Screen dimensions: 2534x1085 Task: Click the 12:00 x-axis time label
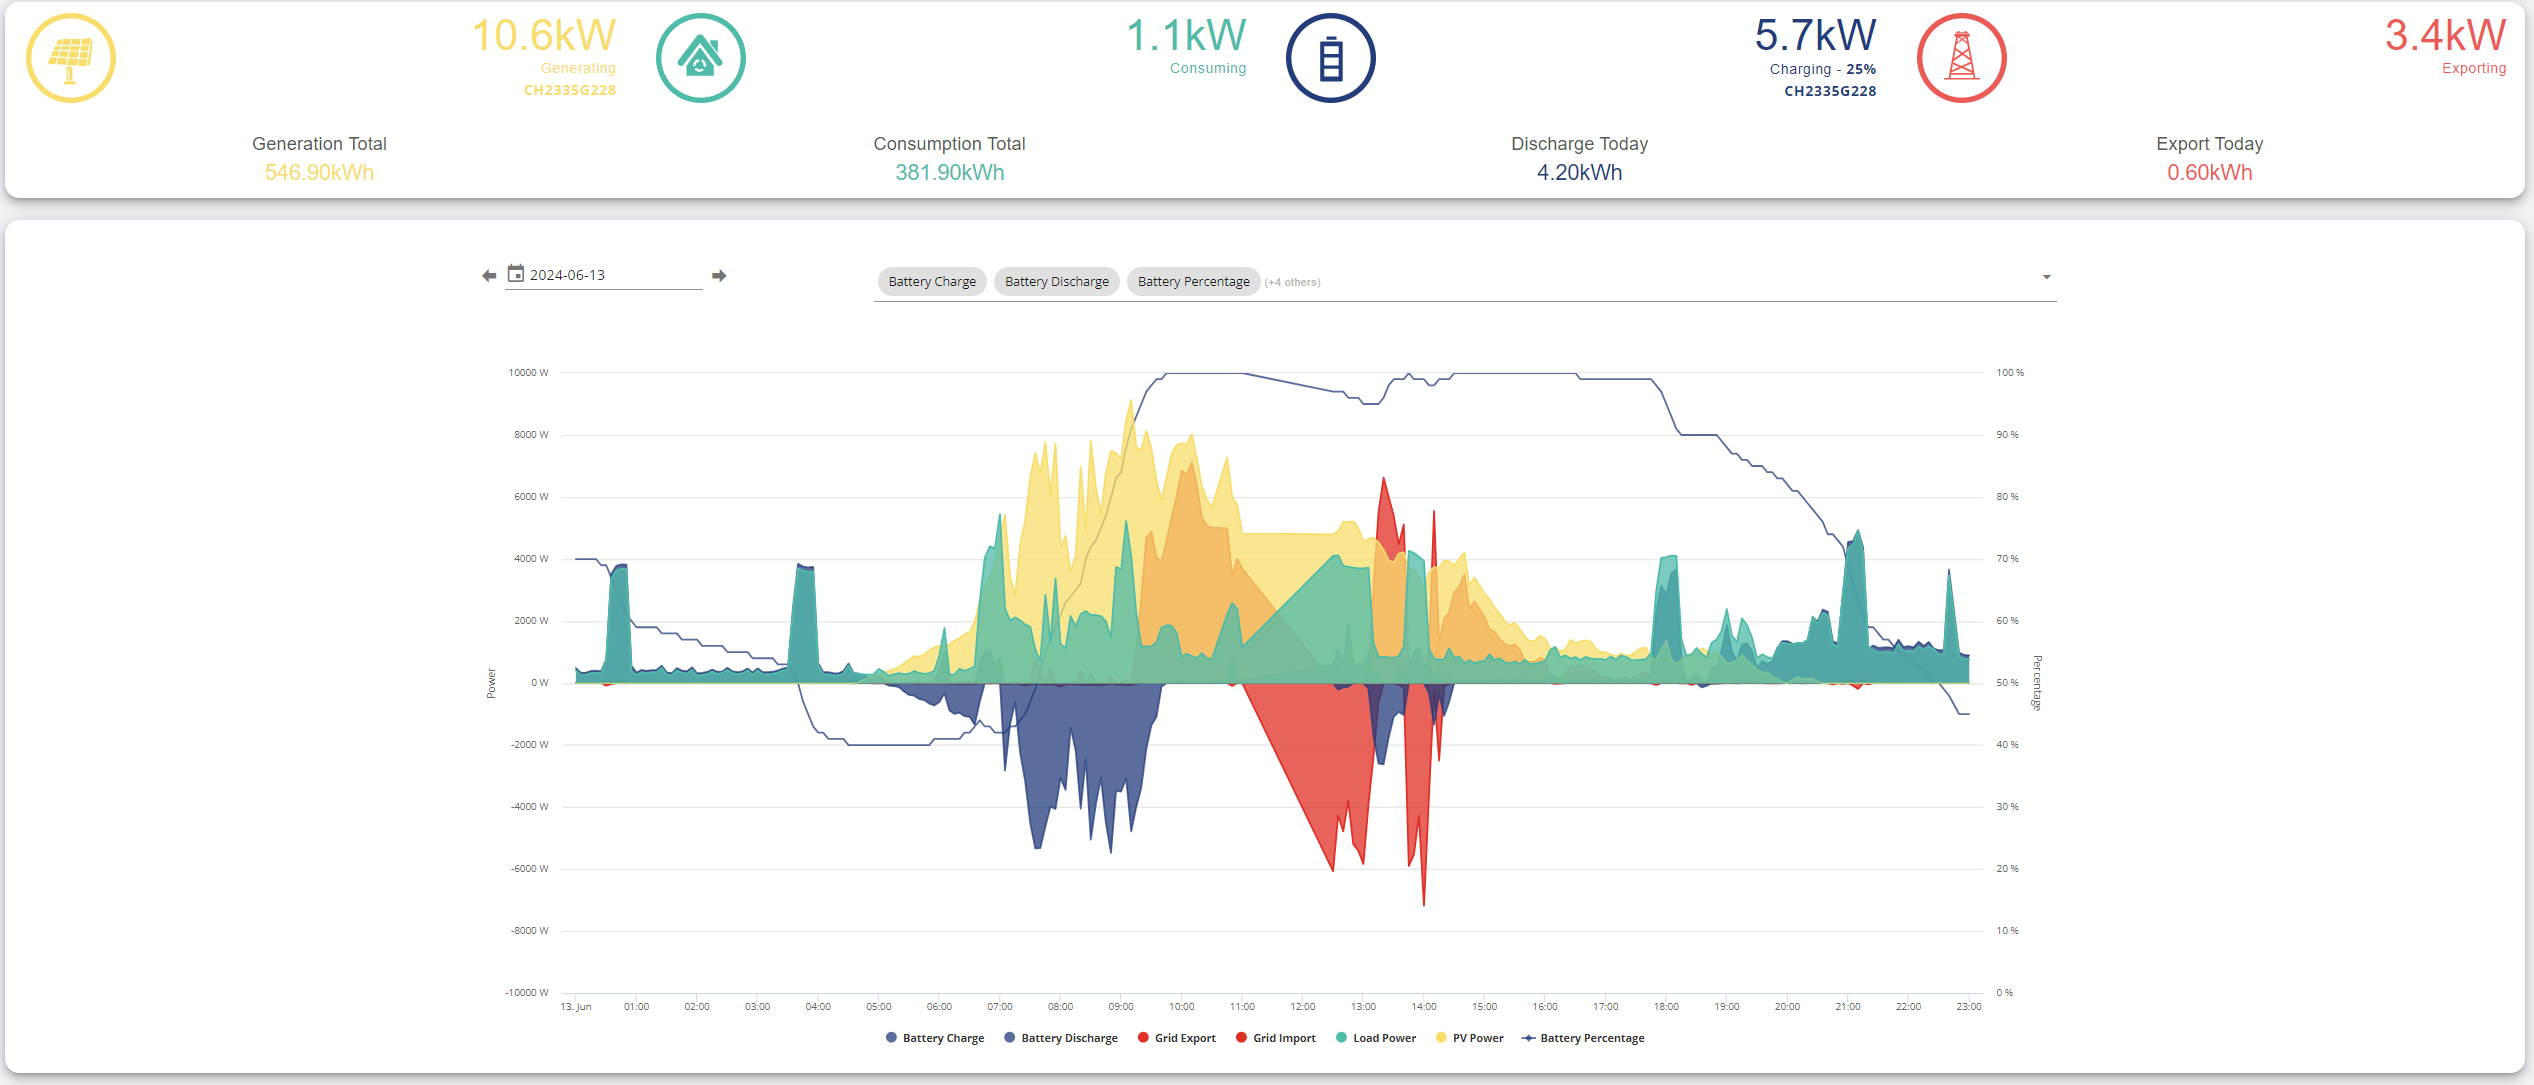[x=1303, y=1007]
